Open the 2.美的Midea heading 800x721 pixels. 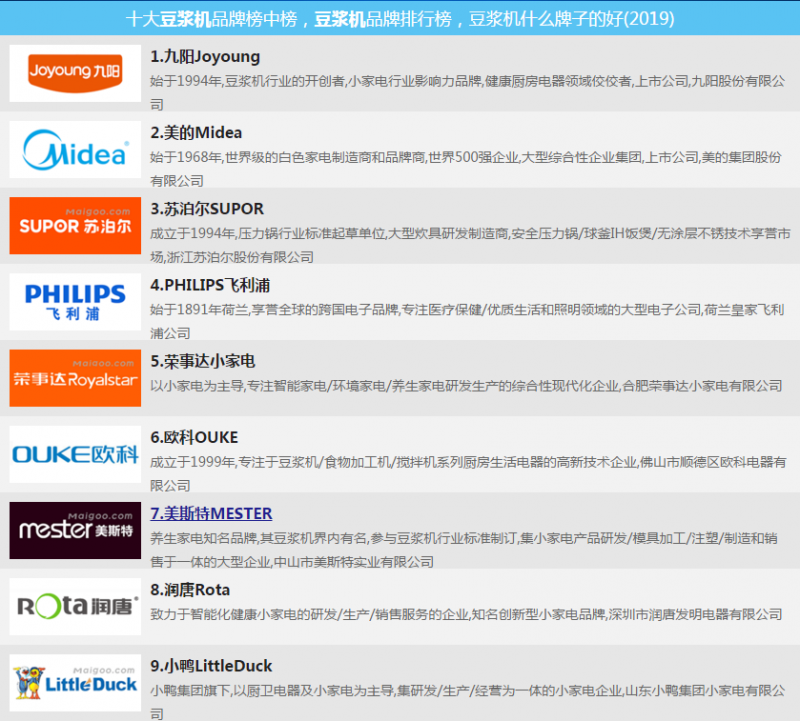tap(196, 133)
